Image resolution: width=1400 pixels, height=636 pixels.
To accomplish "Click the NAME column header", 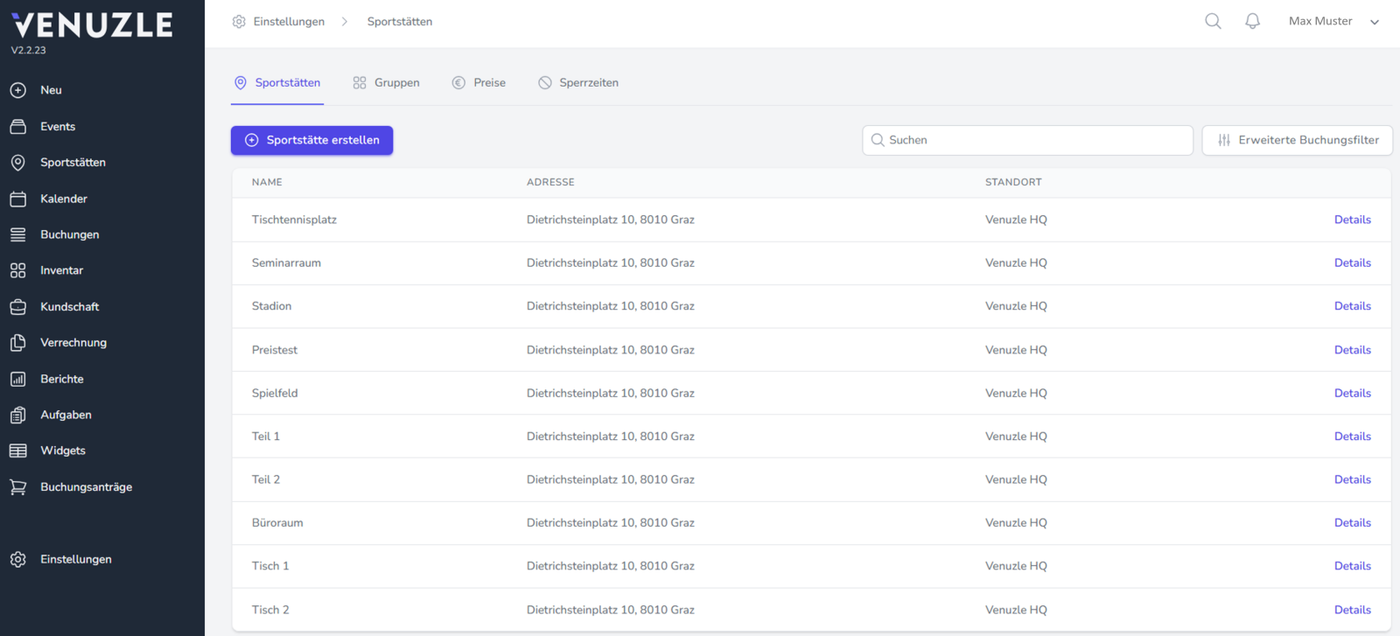I will 267,183.
